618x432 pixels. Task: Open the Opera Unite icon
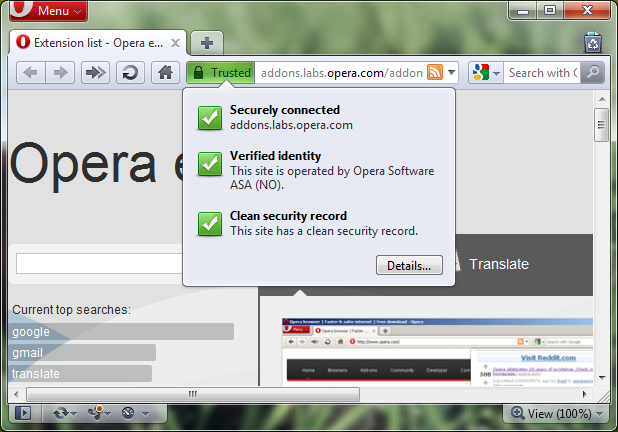point(96,413)
